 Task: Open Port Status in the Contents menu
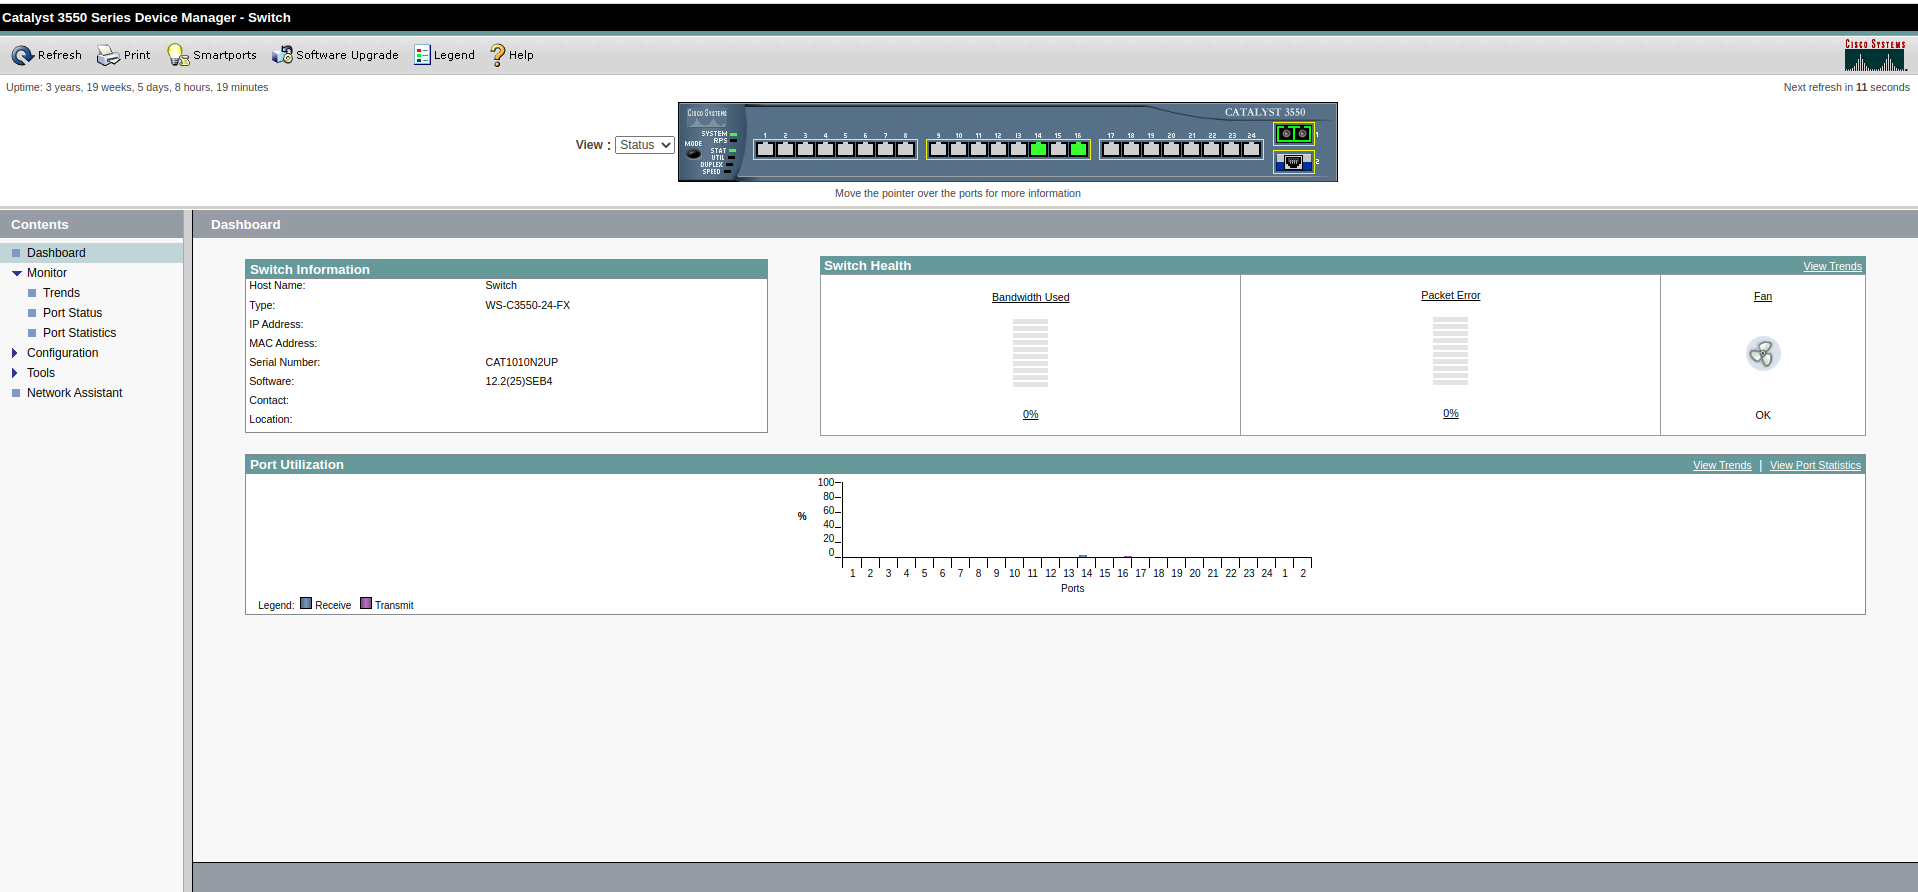[72, 313]
